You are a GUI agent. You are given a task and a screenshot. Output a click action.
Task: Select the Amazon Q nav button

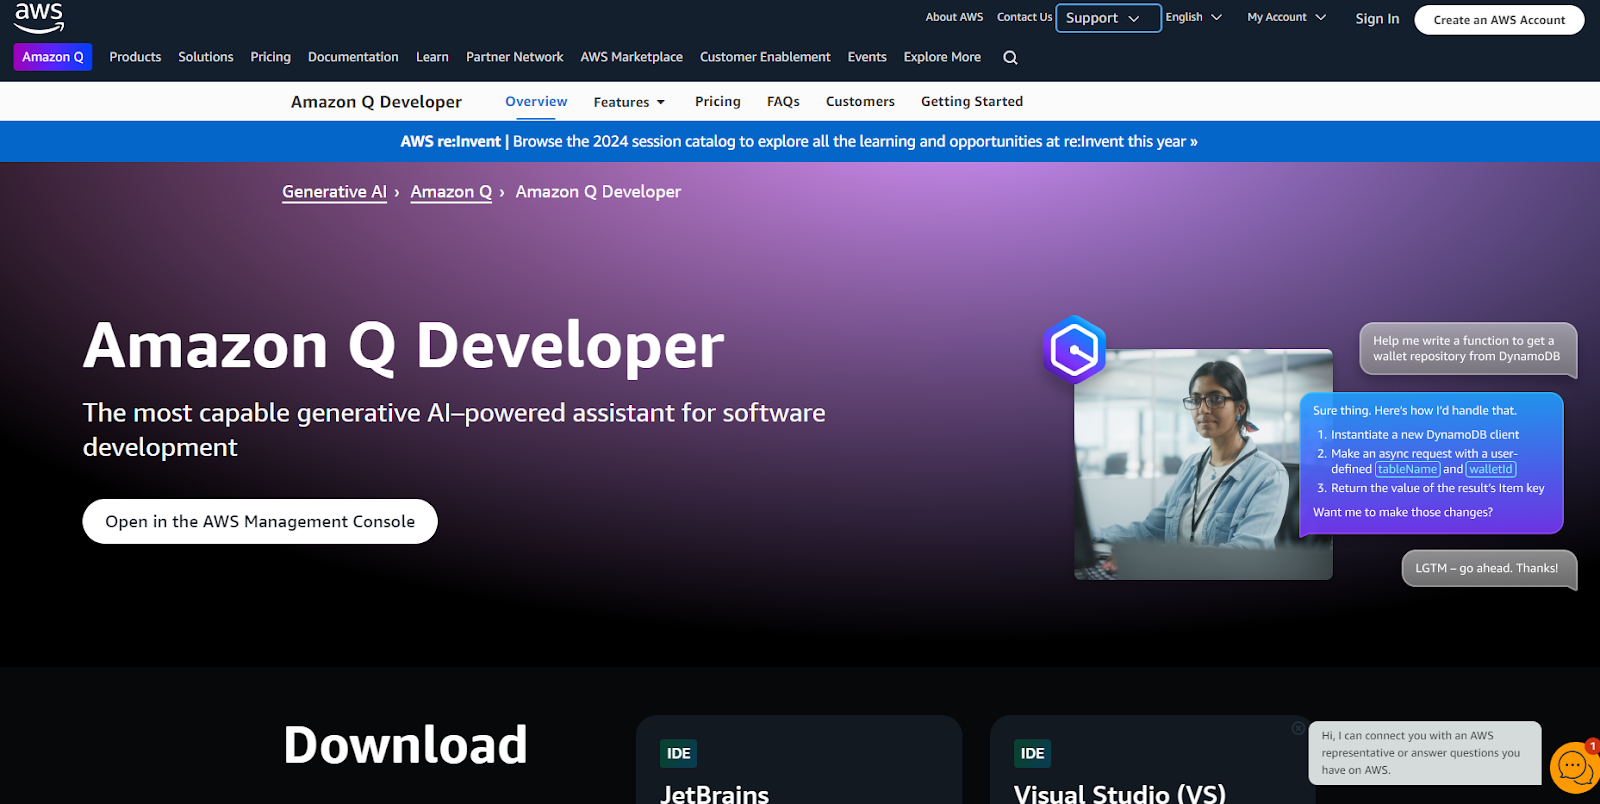point(53,57)
